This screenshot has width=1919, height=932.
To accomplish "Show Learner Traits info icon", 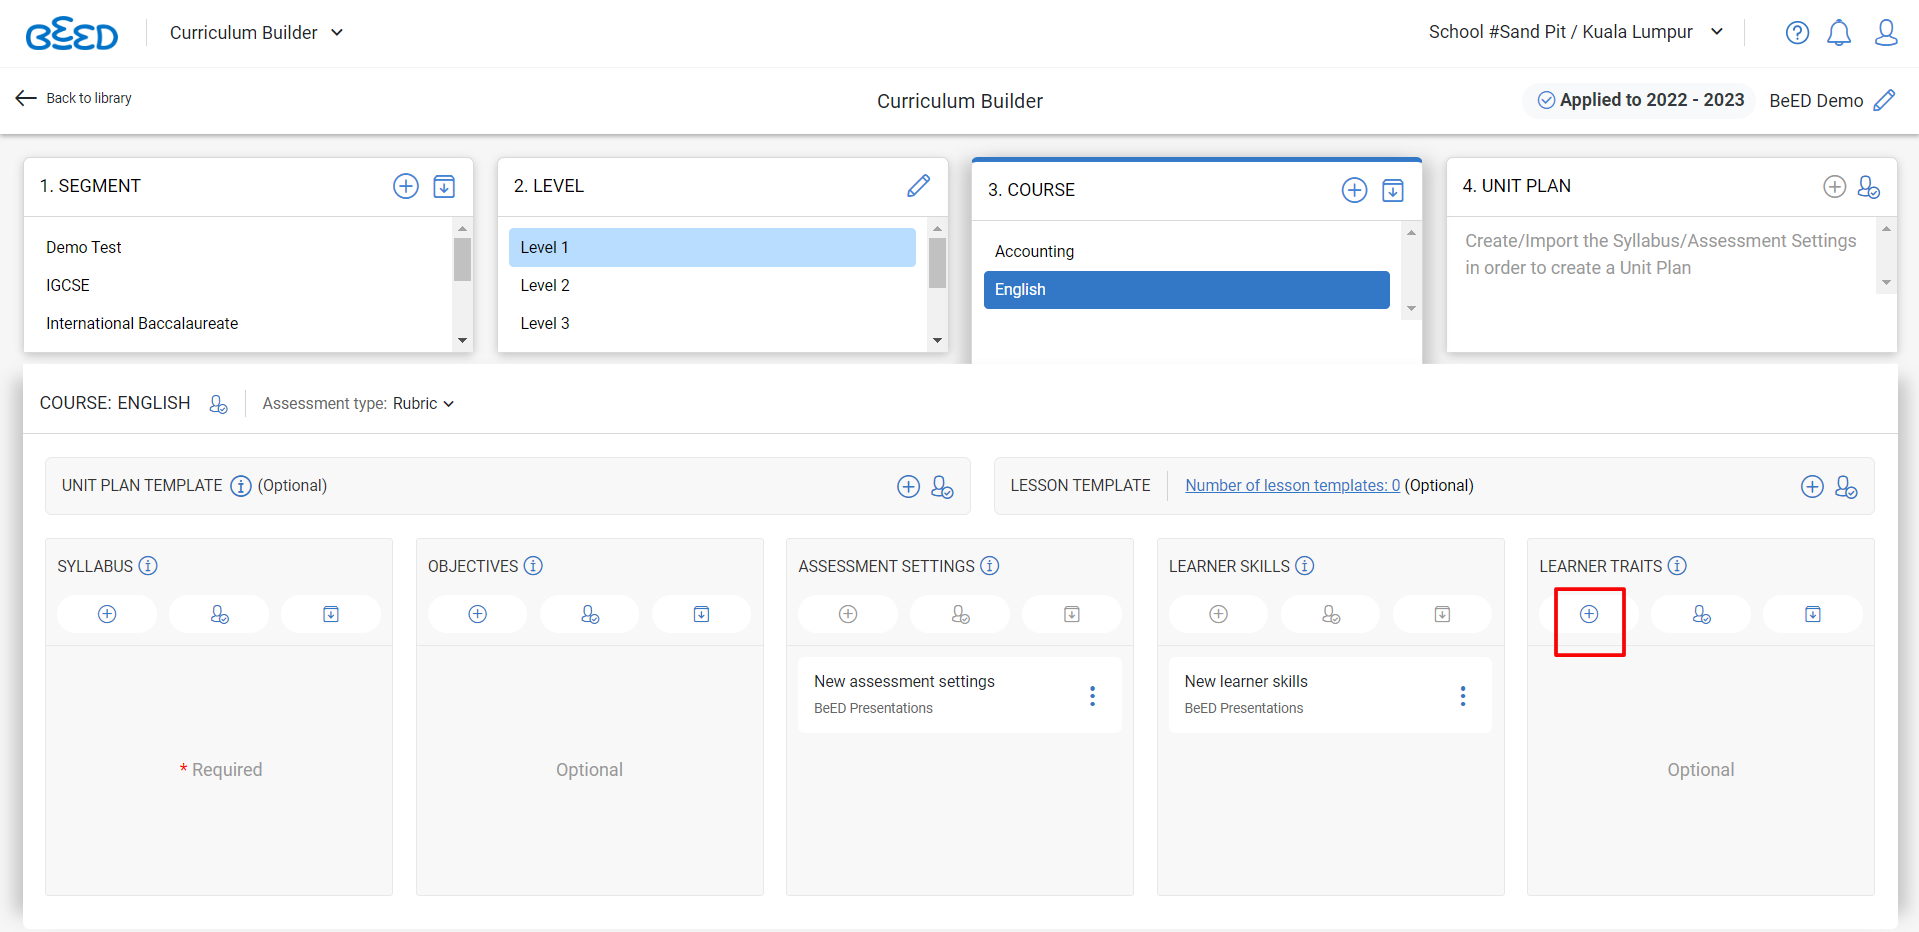I will click(1677, 566).
